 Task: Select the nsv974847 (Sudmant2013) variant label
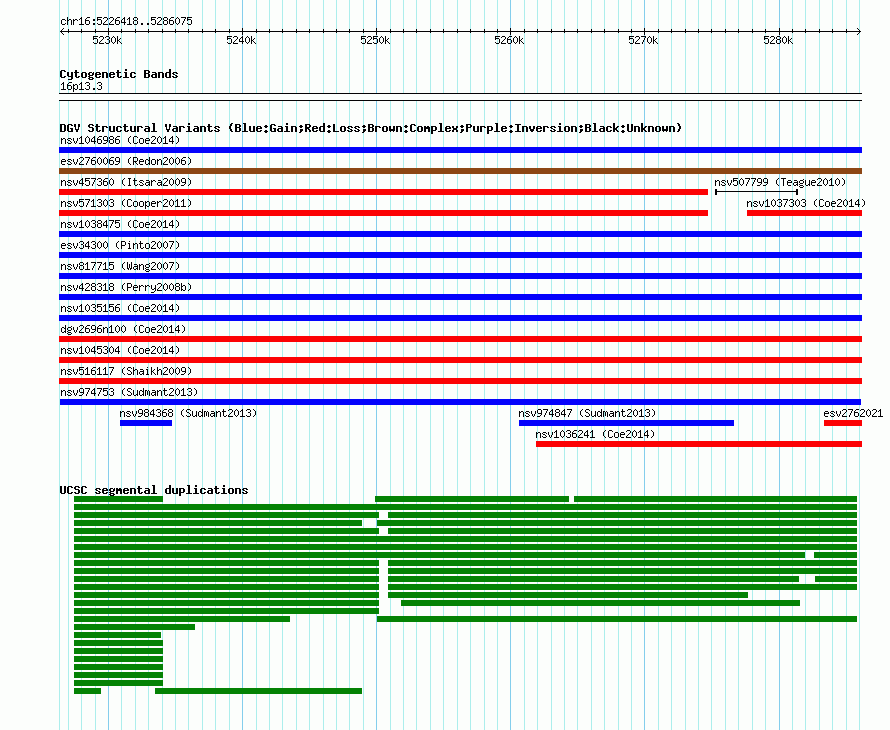[587, 413]
